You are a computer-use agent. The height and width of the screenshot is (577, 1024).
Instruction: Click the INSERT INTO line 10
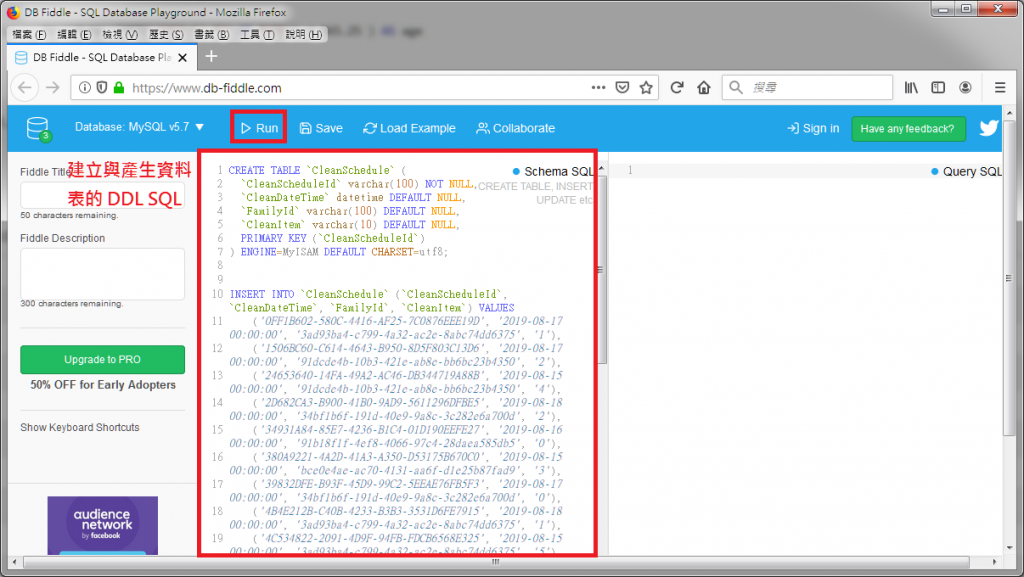[x=368, y=294]
